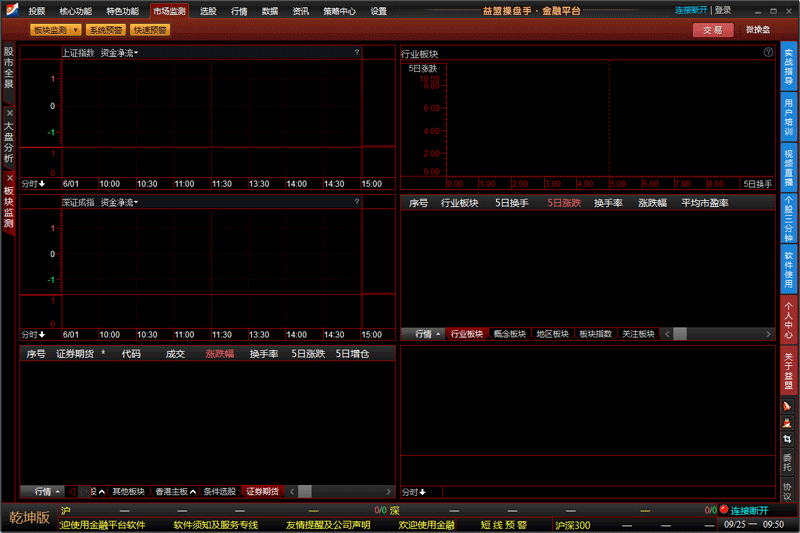
Task: Click help icon on 深证成指 chart
Action: pyautogui.click(x=357, y=201)
